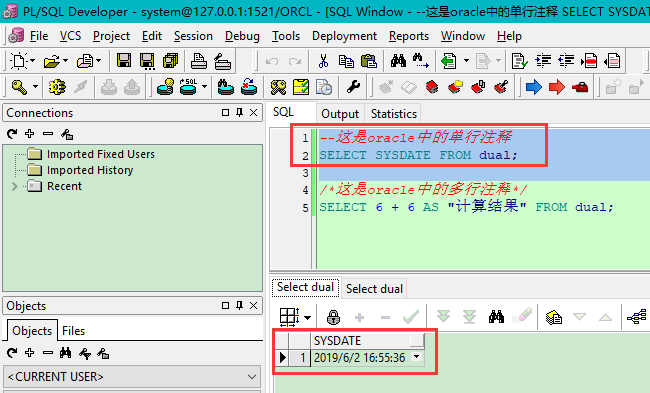Screen dimensions: 650x393
Task: Click the Log on key icon
Action: click(x=19, y=87)
